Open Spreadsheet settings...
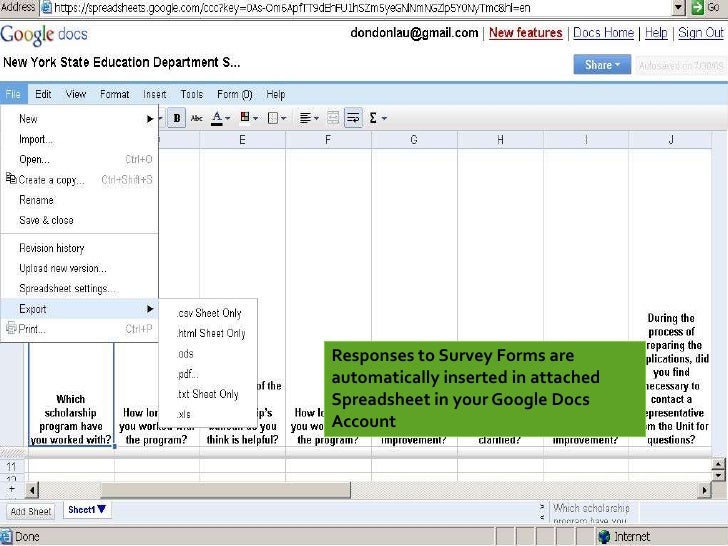The height and width of the screenshot is (546, 728). pyautogui.click(x=79, y=288)
